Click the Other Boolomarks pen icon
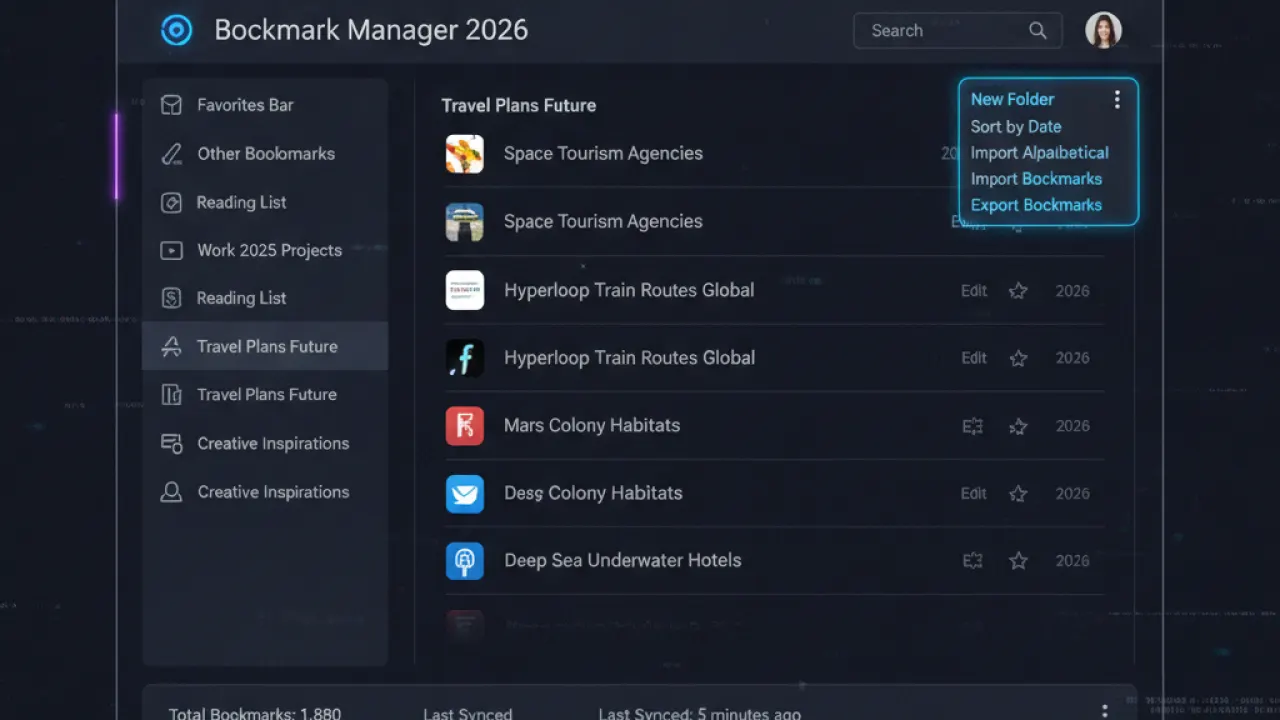1280x720 pixels. point(171,153)
